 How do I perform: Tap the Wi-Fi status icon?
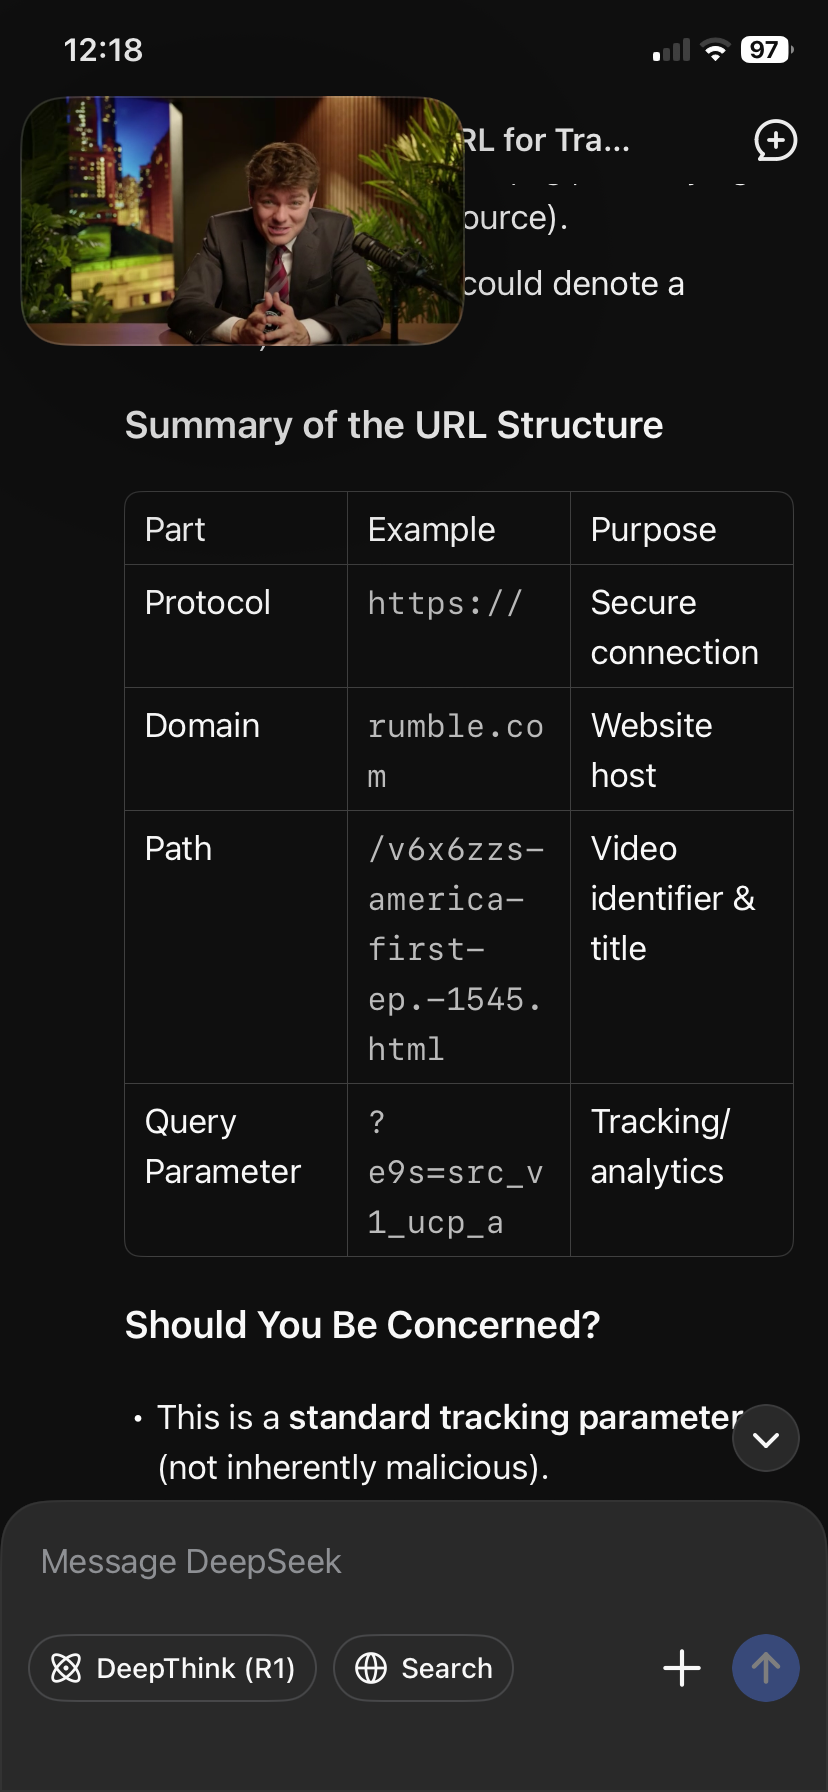click(715, 50)
